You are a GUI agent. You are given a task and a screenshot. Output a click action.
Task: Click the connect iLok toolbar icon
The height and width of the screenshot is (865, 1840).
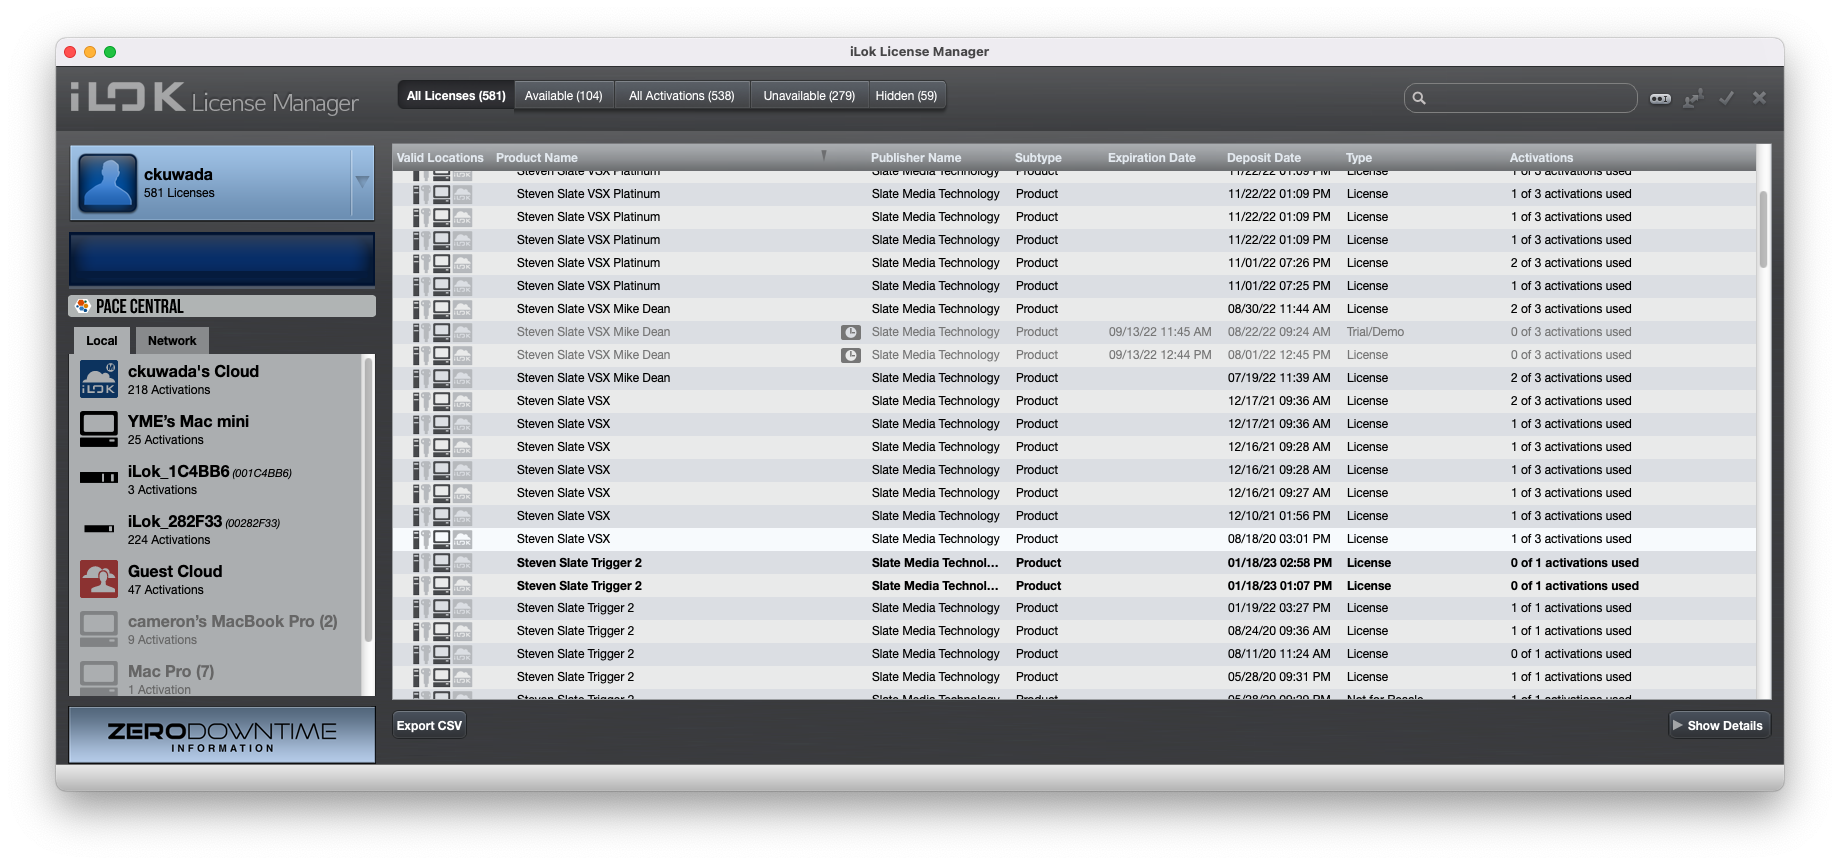point(1693,98)
